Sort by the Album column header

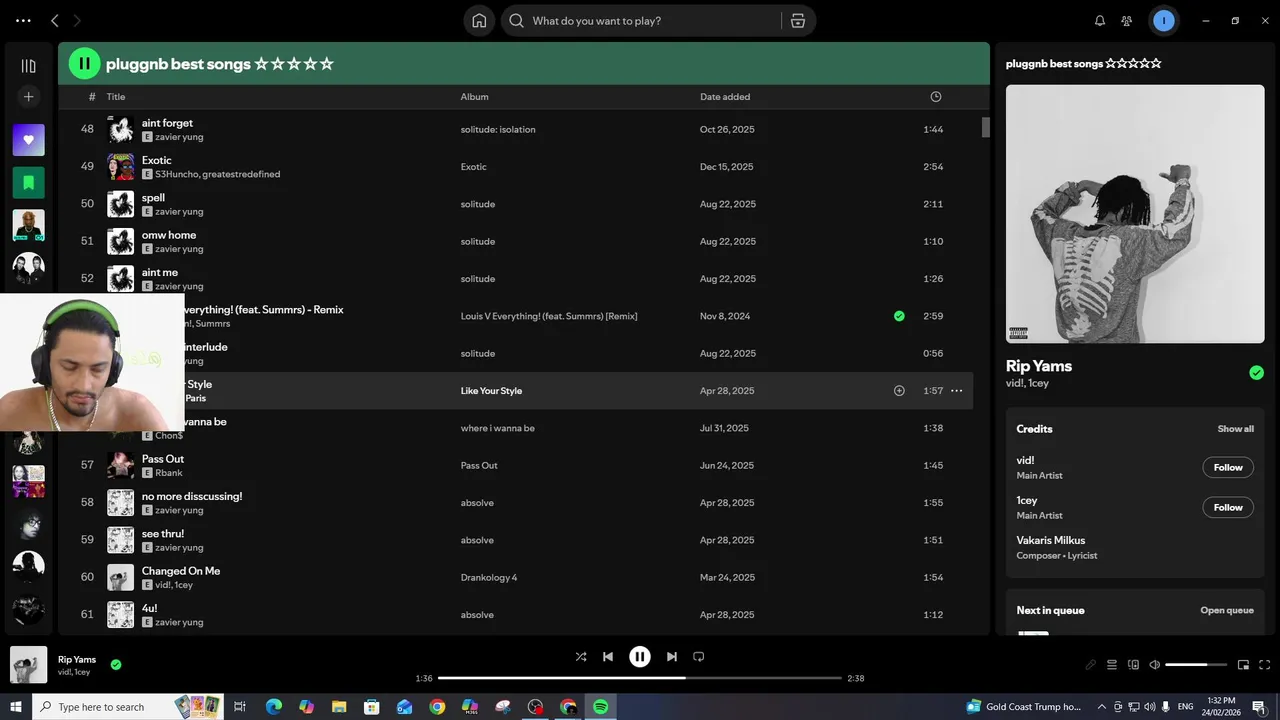[474, 97]
